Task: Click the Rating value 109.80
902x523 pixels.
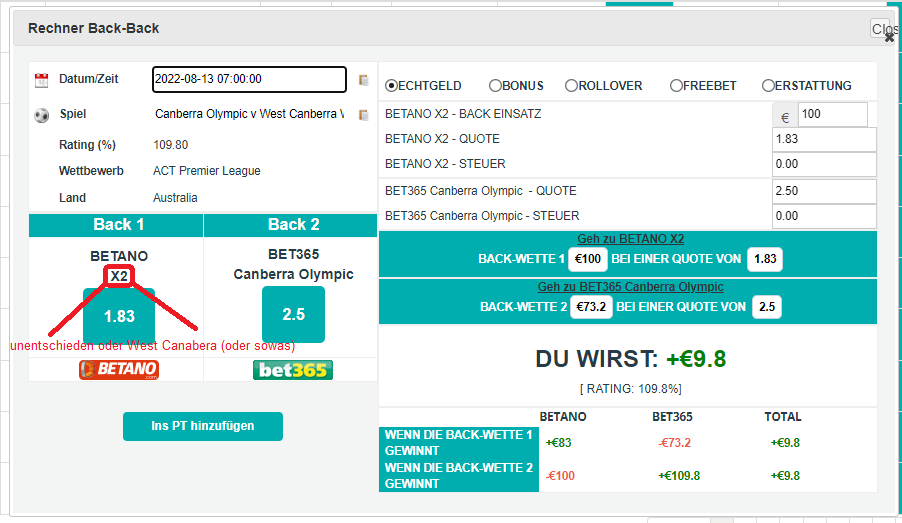Action: pyautogui.click(x=170, y=145)
